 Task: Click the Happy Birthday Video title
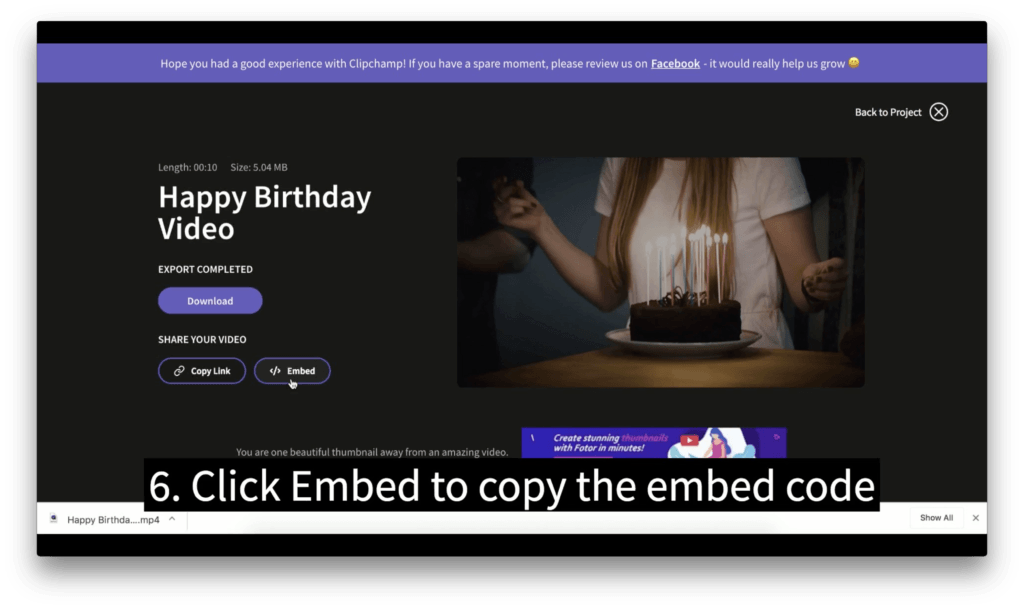[264, 213]
